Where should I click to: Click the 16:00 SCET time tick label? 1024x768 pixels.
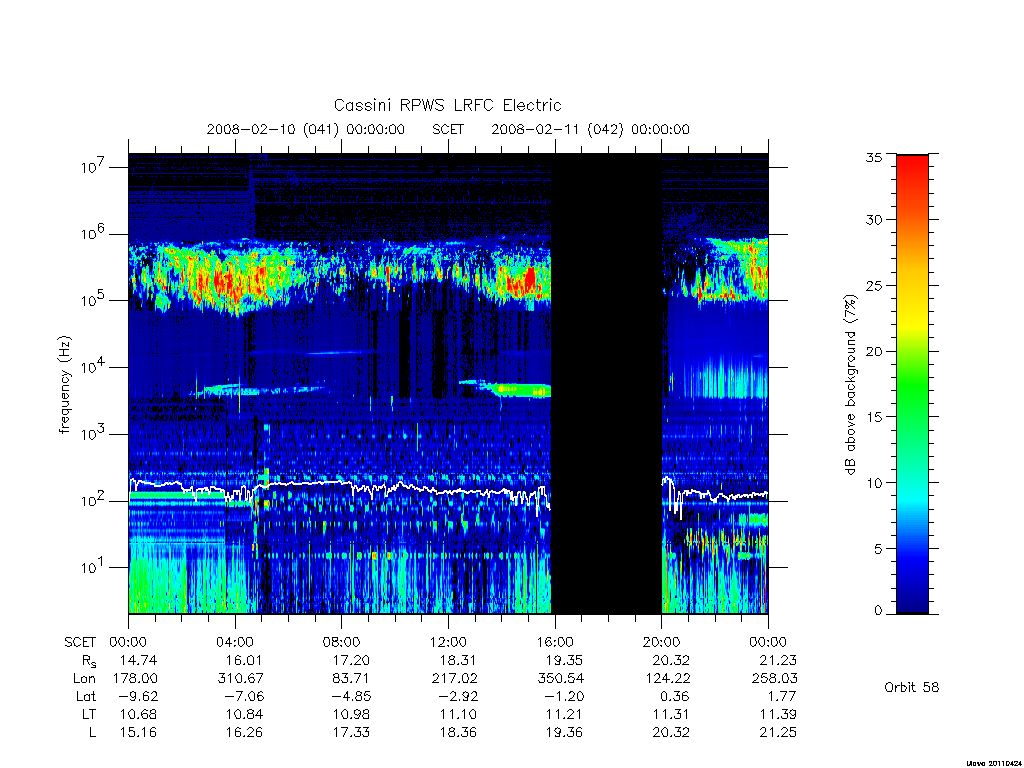554,642
